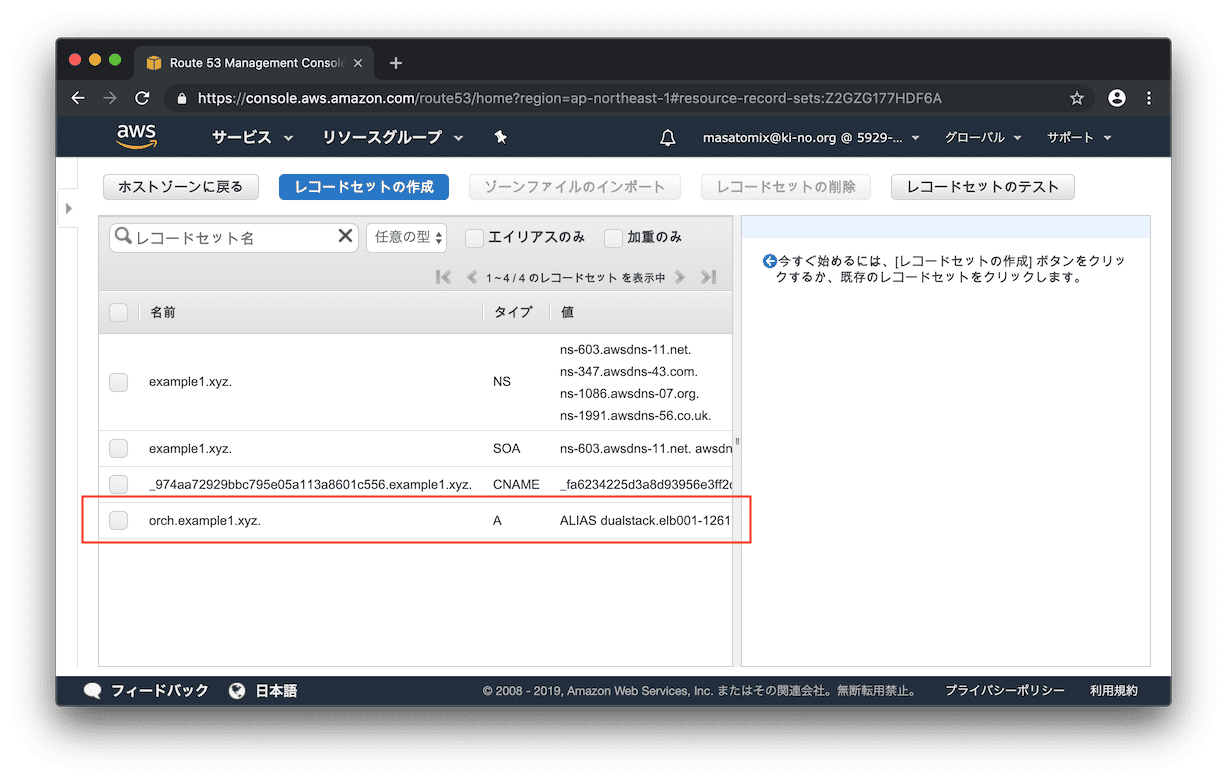This screenshot has height=780, width=1227.
Task: Select the _974aa72929bbc795e05a113a8601c556 record name
Action: click(x=310, y=485)
